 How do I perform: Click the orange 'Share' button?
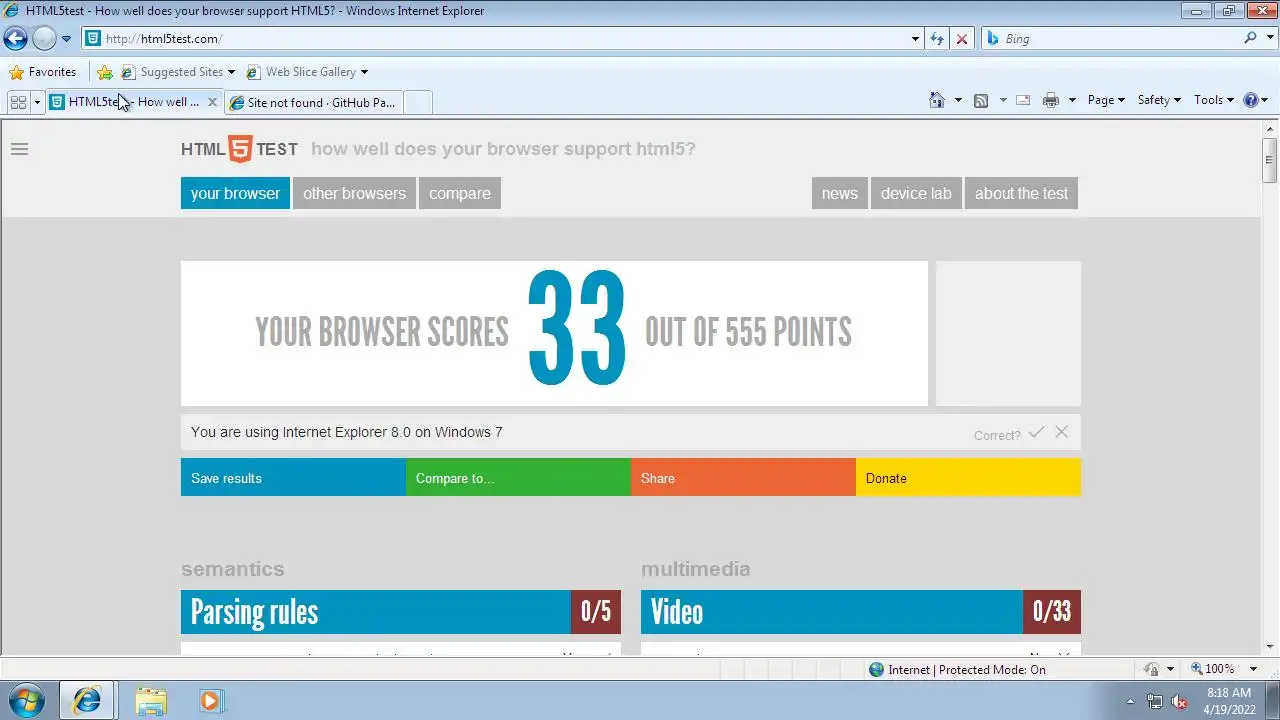tap(743, 478)
